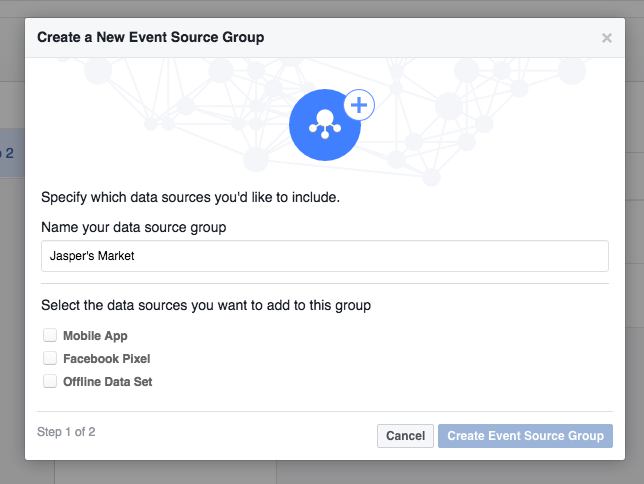Click the Name your data source group label
This screenshot has height=484, width=644.
(x=134, y=227)
